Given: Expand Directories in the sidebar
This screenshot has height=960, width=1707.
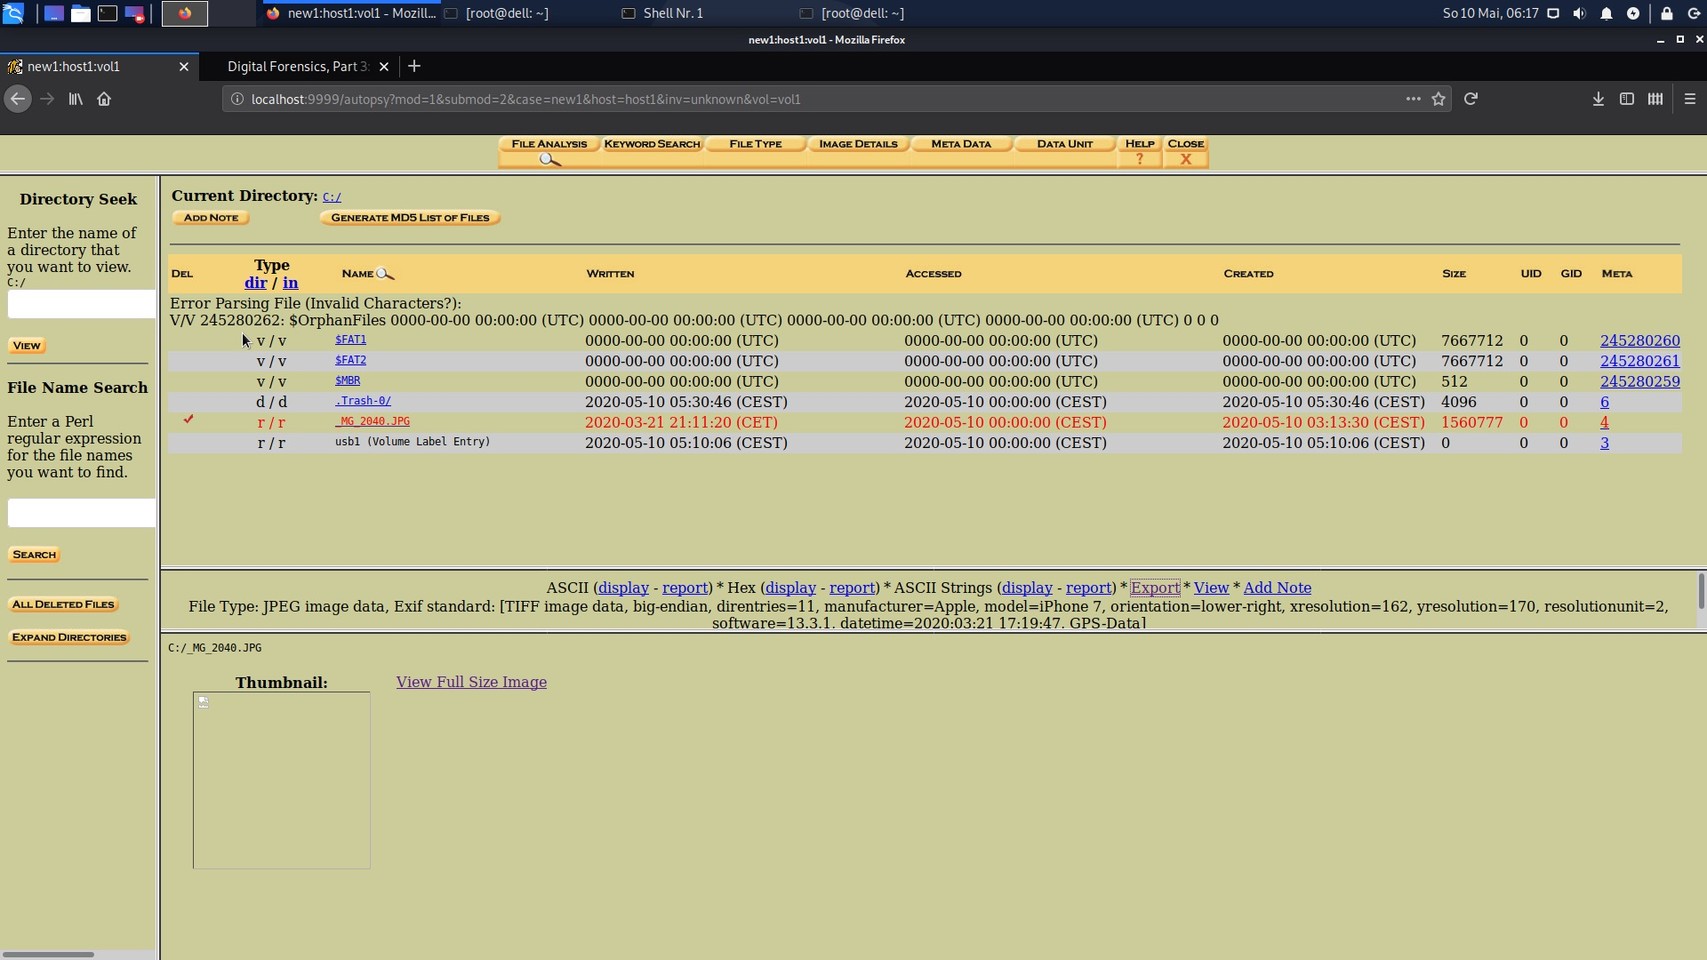Looking at the screenshot, I should [69, 637].
